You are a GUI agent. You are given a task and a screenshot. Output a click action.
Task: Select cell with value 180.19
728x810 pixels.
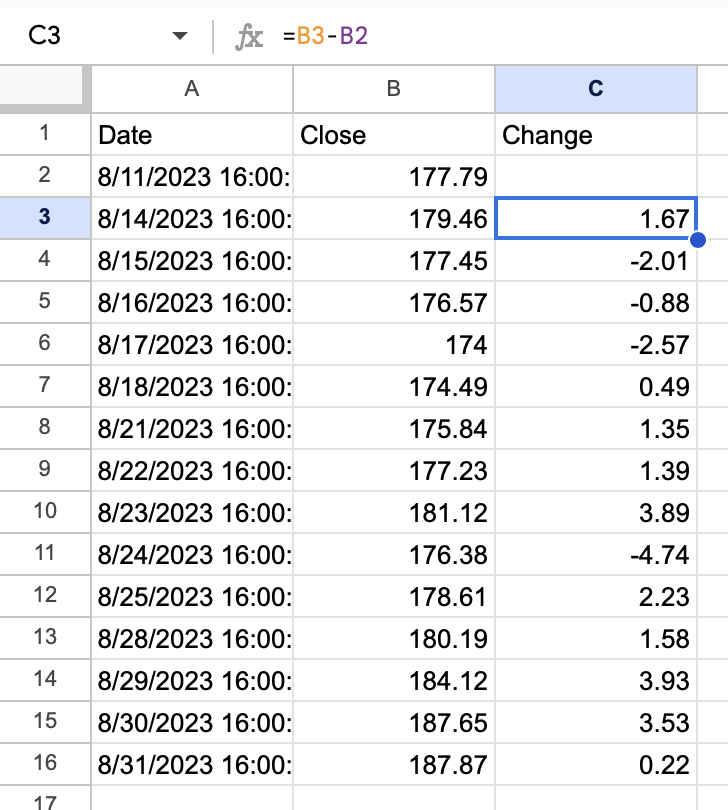click(x=394, y=638)
